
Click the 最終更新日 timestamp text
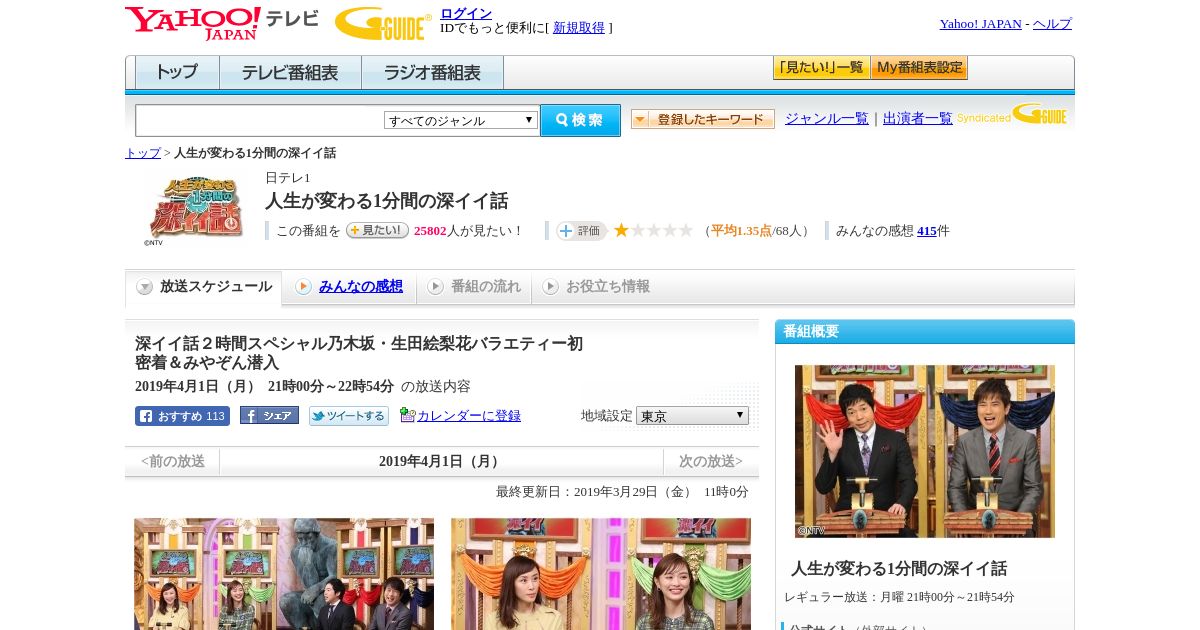pyautogui.click(x=622, y=492)
